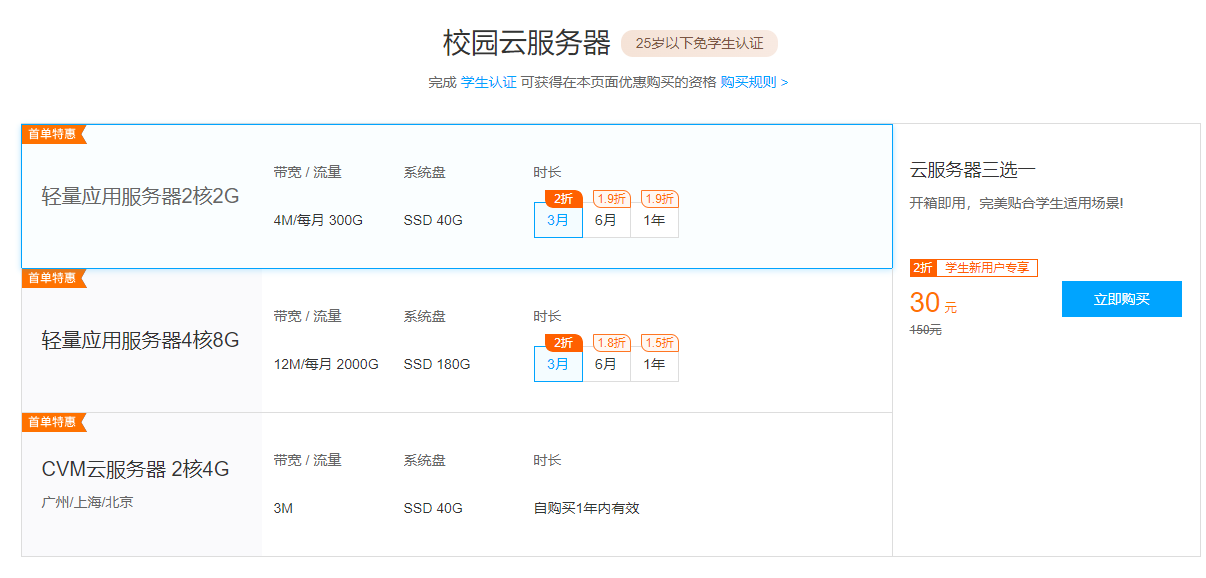Select 3月 duration for the 2核2G server
This screenshot has width=1206, height=578.
coord(558,220)
